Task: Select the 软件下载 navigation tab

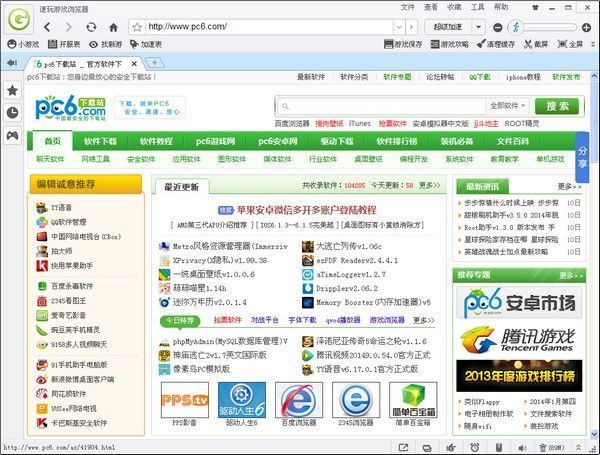Action: 100,141
